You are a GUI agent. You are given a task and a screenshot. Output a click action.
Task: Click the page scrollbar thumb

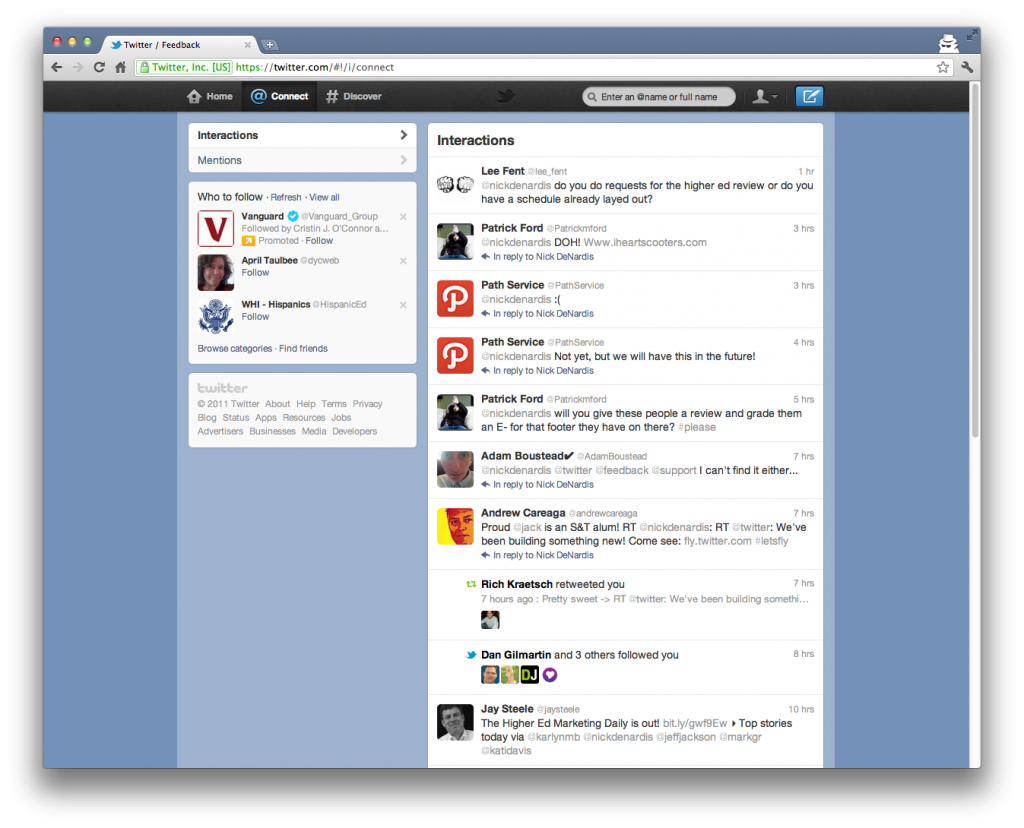pos(975,261)
